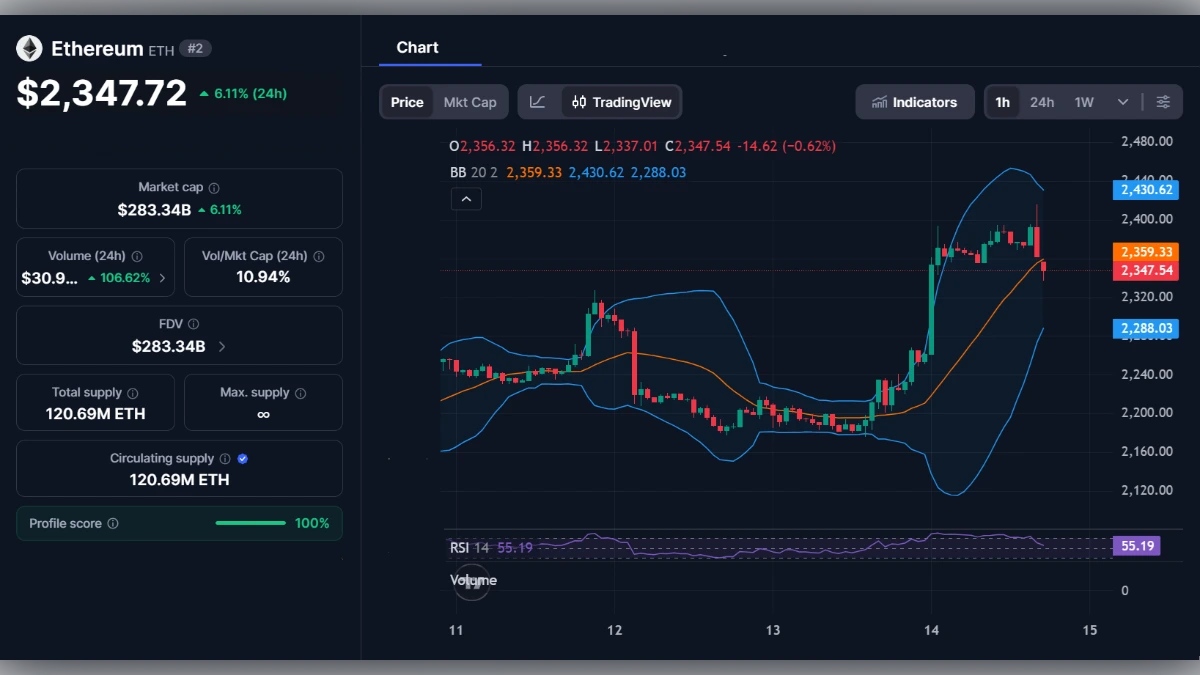Image resolution: width=1200 pixels, height=675 pixels.
Task: Click the Market cap info icon
Action: 214,187
